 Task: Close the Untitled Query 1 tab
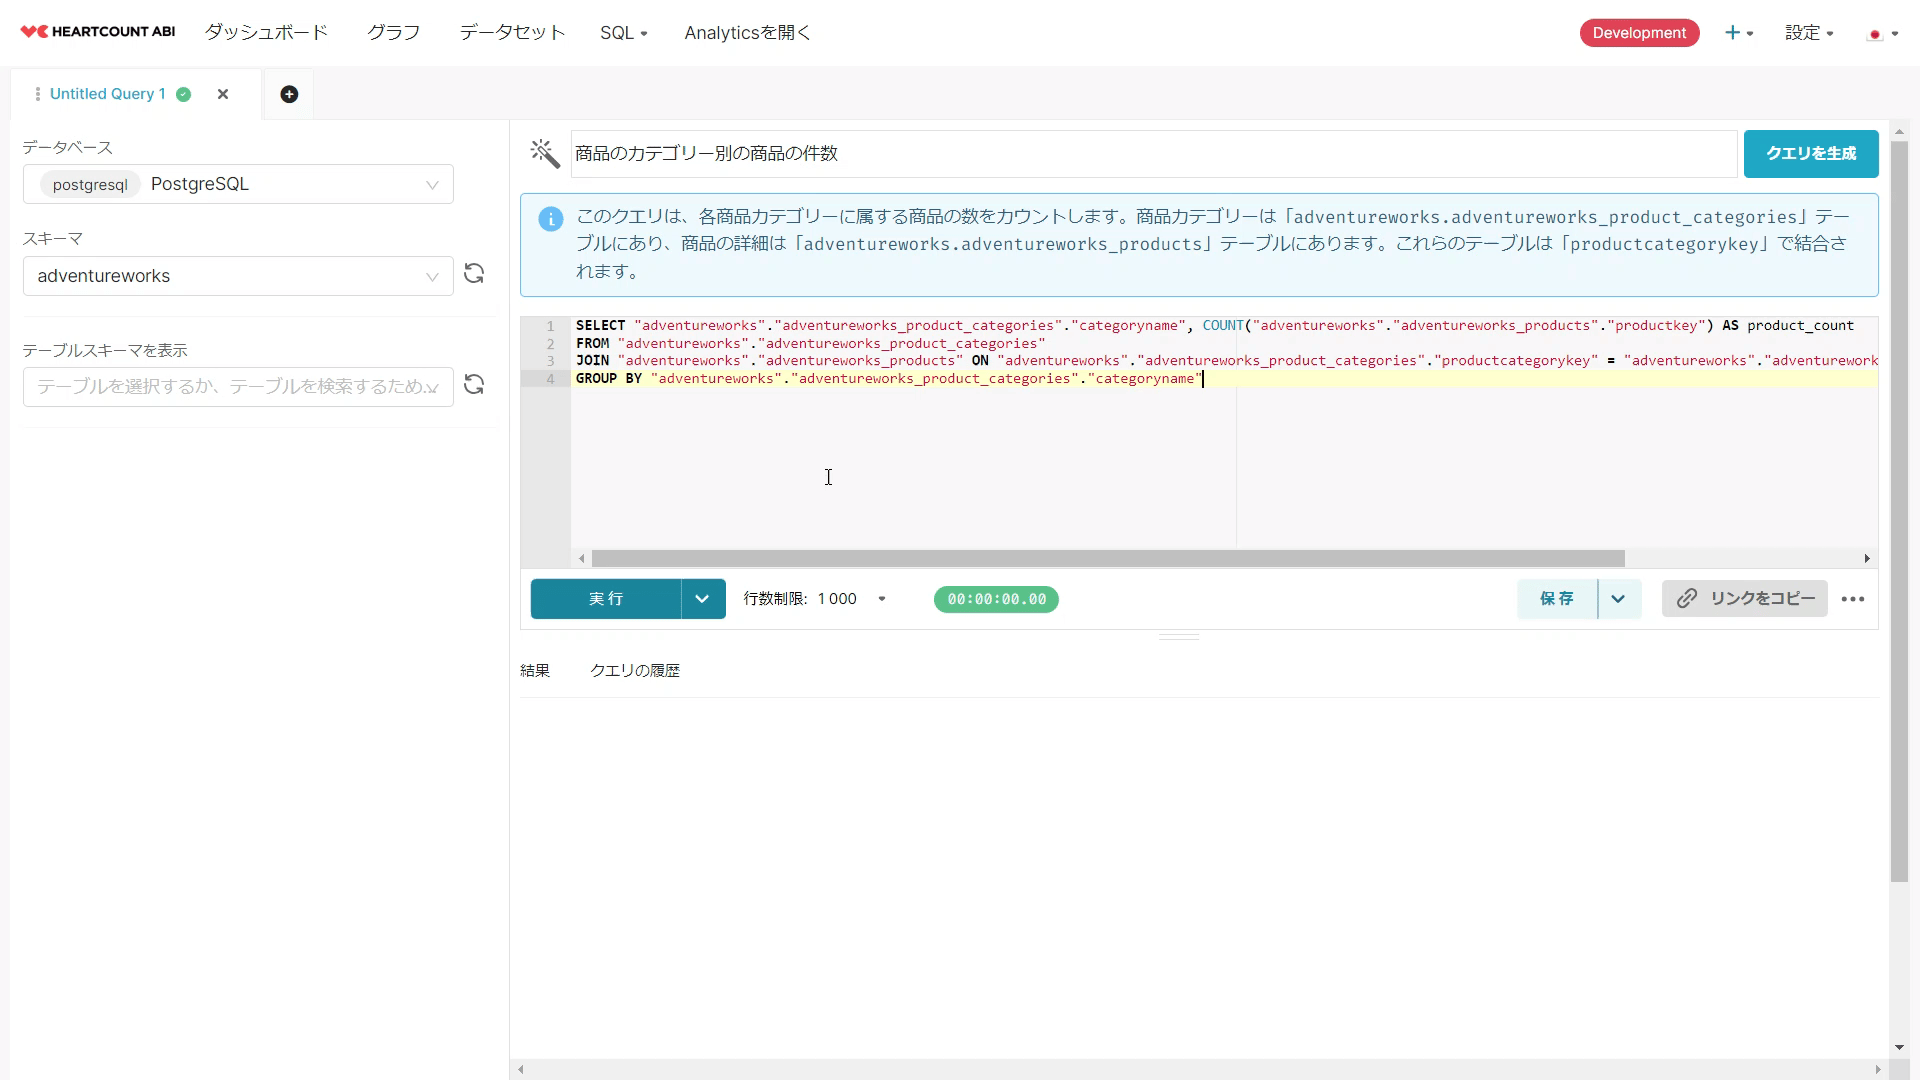click(223, 94)
